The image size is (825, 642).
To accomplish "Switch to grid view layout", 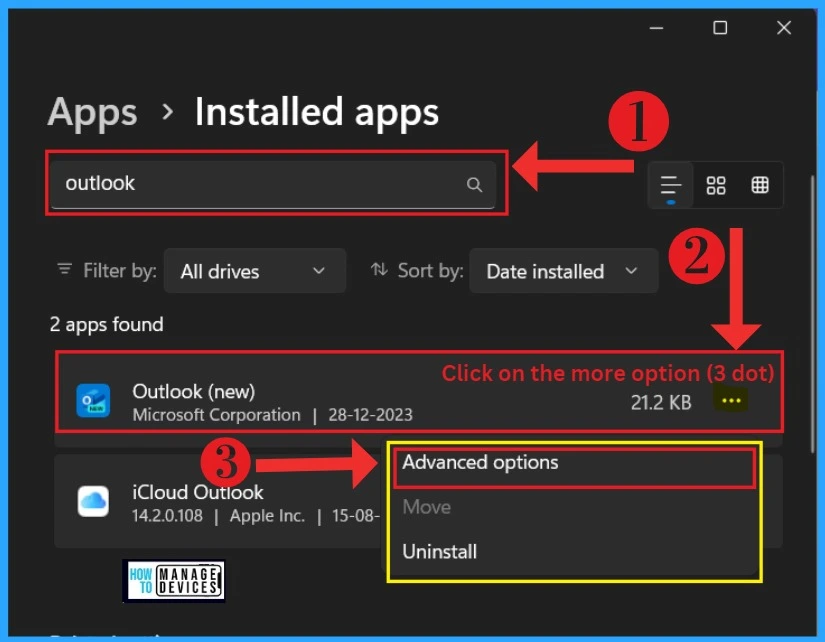I will [716, 185].
